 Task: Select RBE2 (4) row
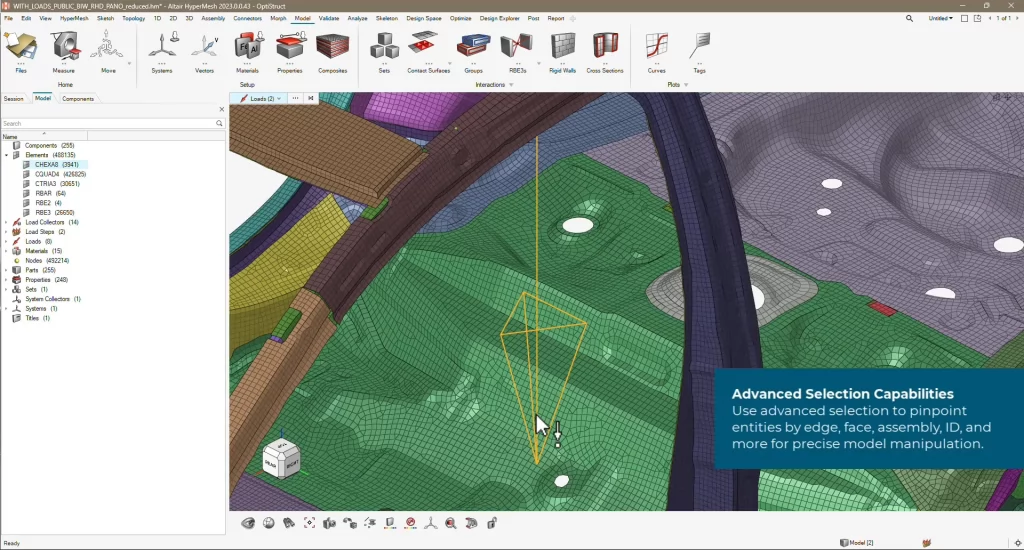coord(48,203)
